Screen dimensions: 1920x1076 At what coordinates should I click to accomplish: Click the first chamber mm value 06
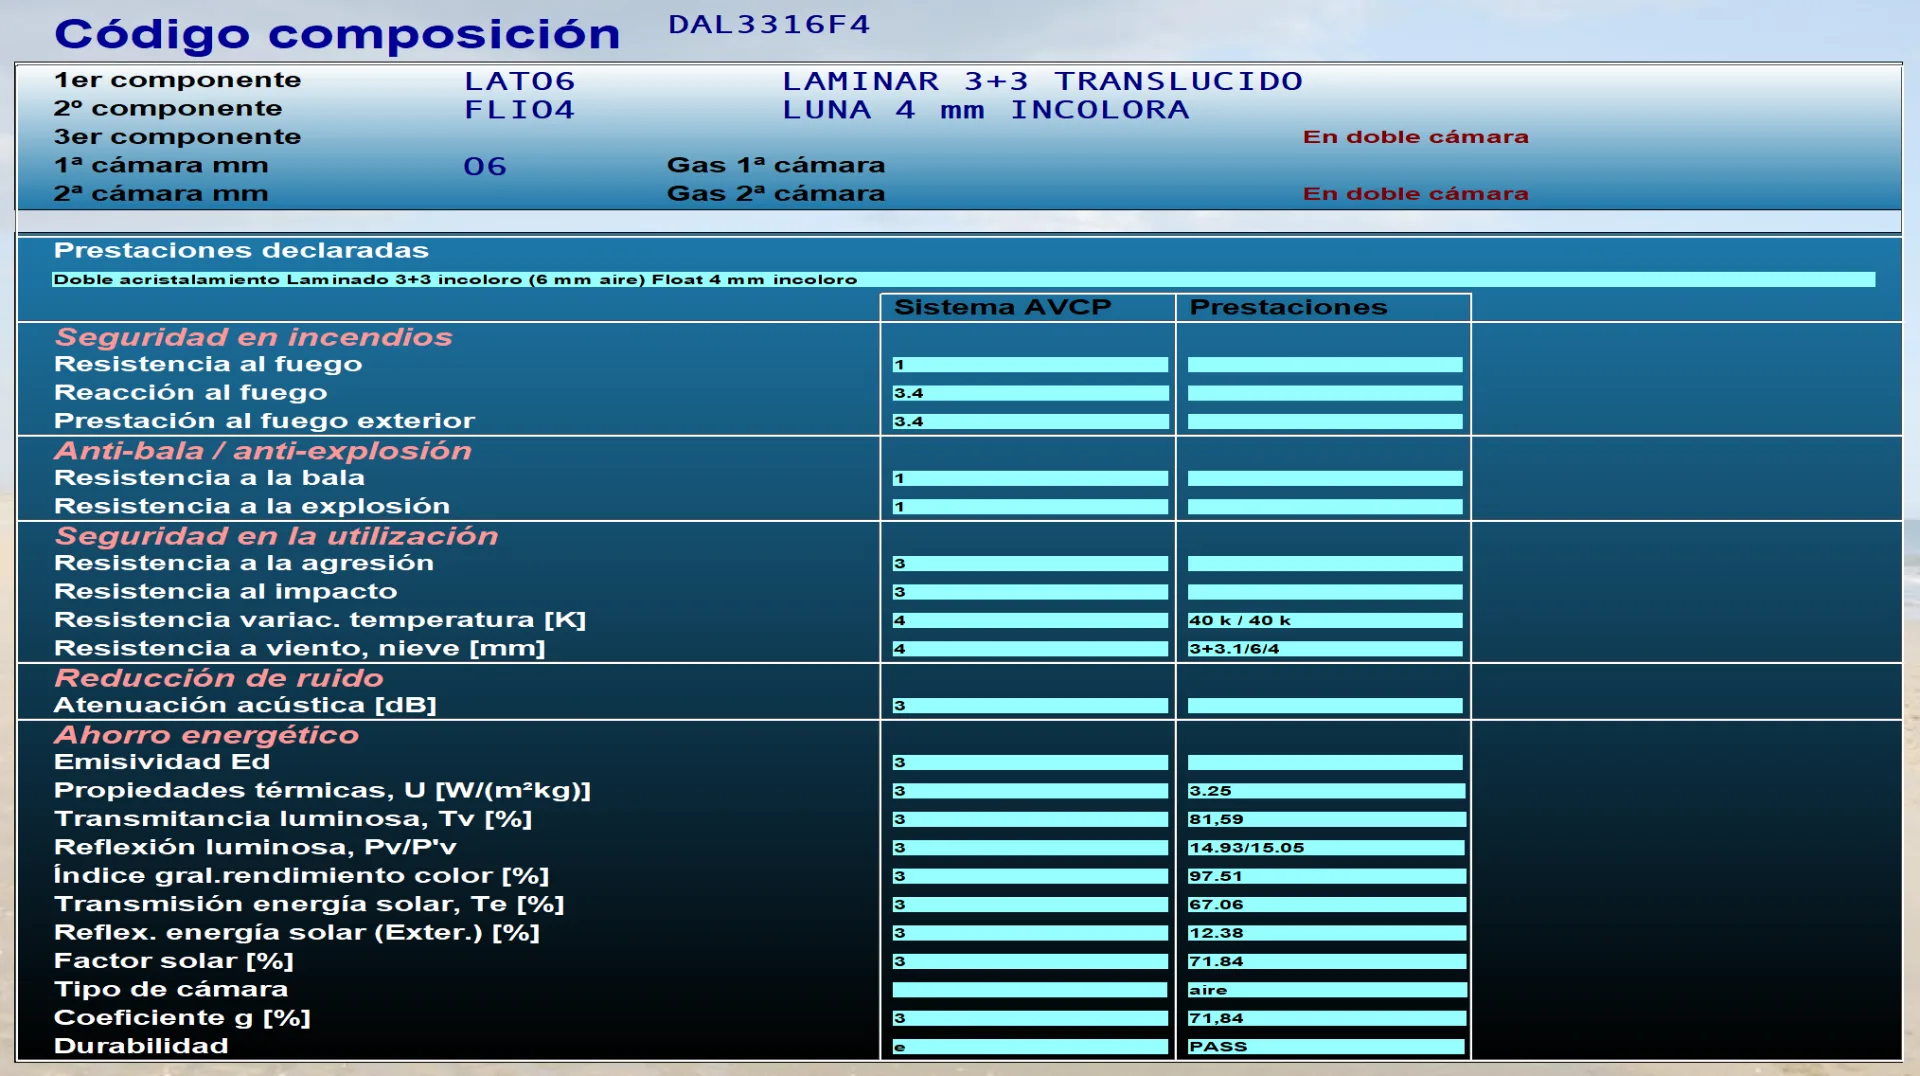tap(485, 166)
